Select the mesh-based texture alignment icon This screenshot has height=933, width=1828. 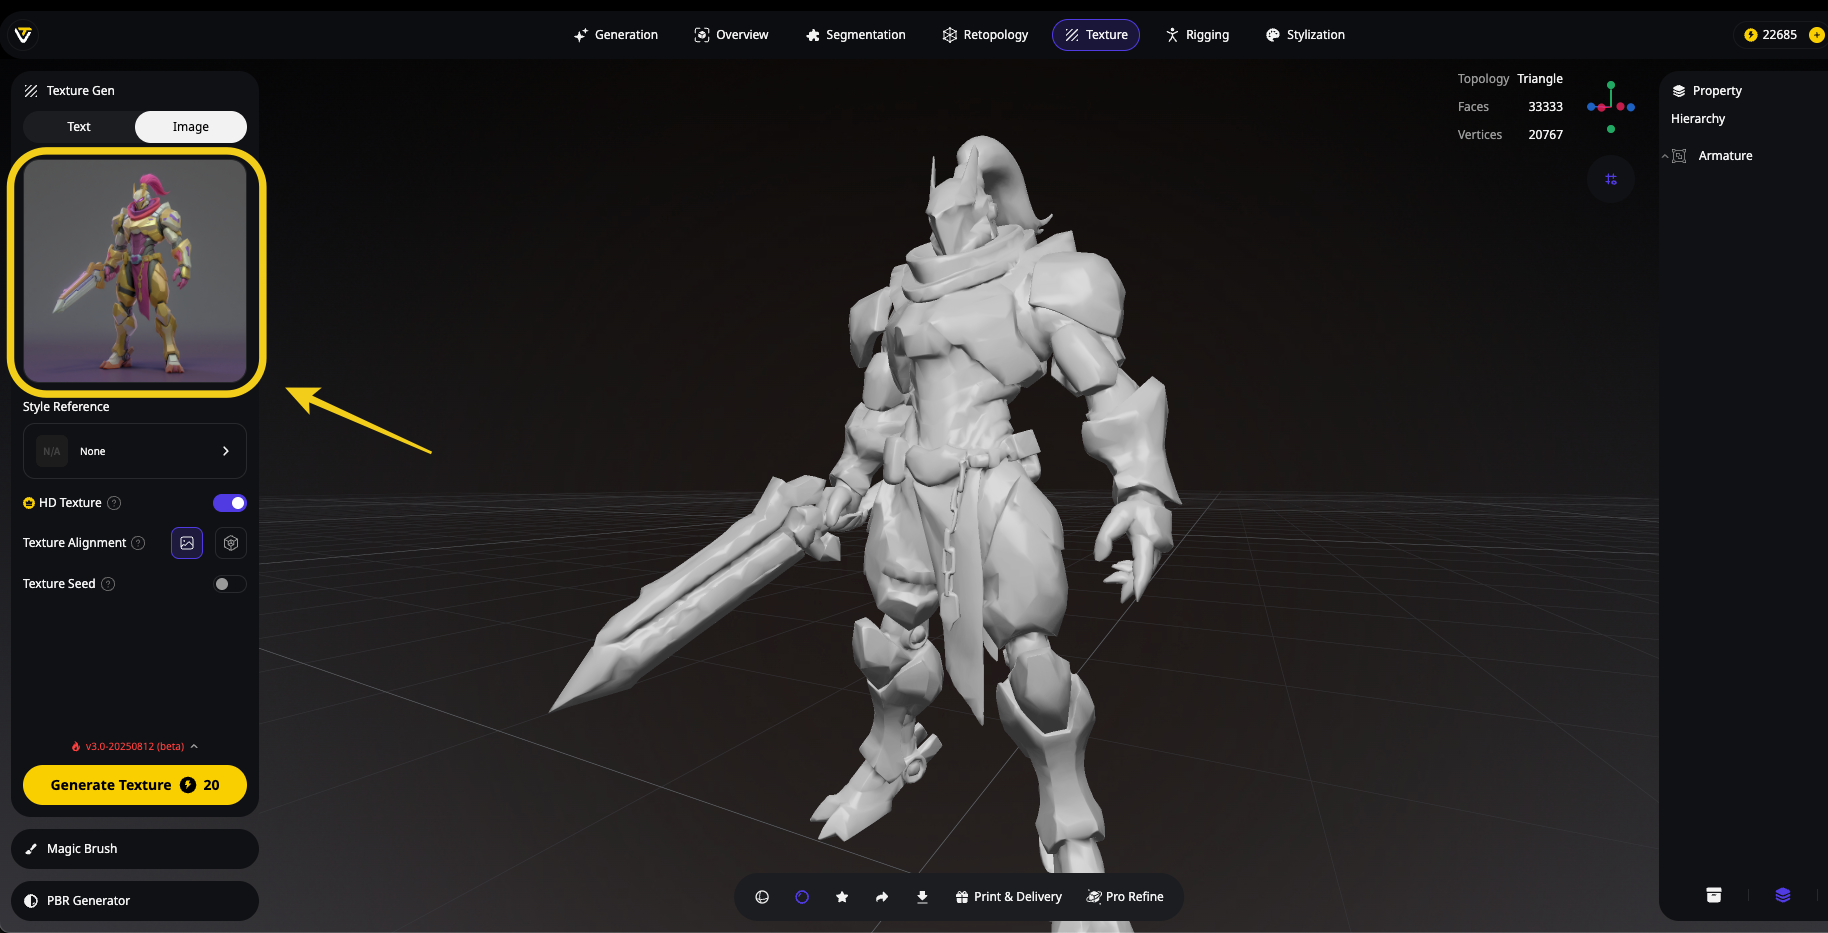pyautogui.click(x=231, y=543)
